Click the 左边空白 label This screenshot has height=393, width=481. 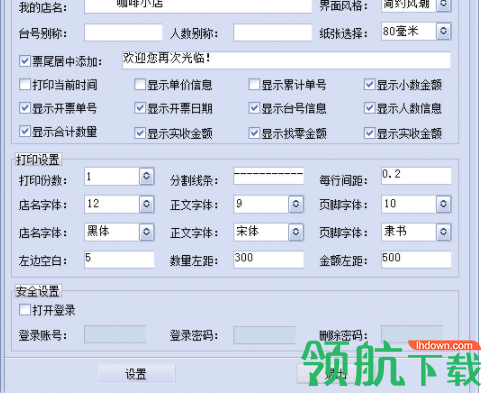pyautogui.click(x=43, y=261)
